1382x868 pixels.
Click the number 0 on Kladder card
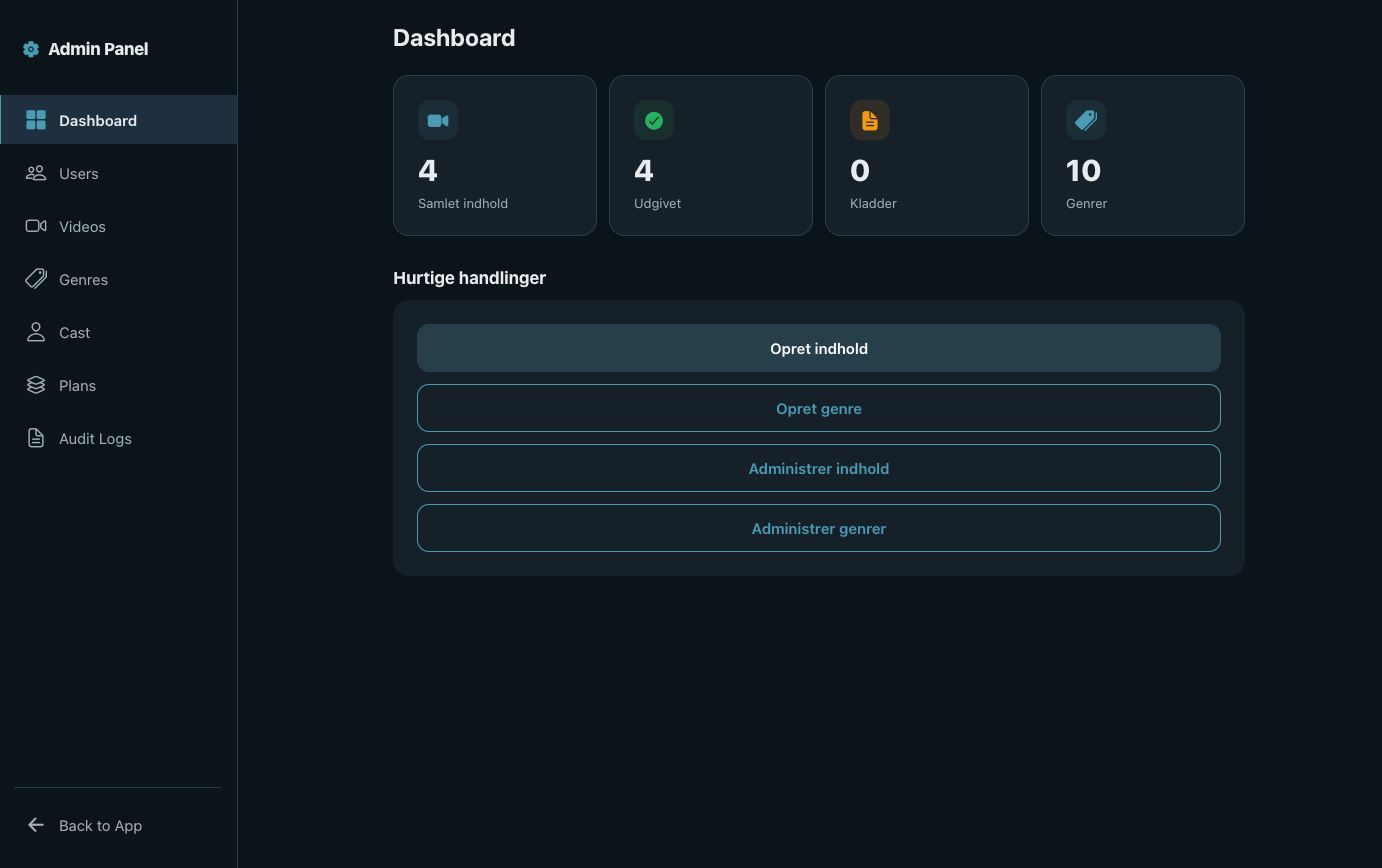click(860, 171)
